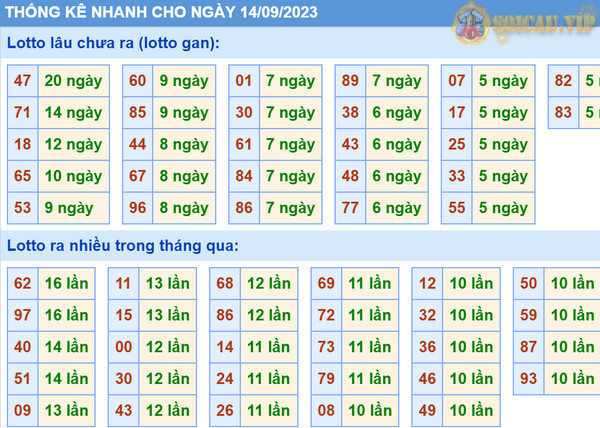Select number 12 in the "10 lần" row
The width and height of the screenshot is (600, 428).
tap(427, 283)
